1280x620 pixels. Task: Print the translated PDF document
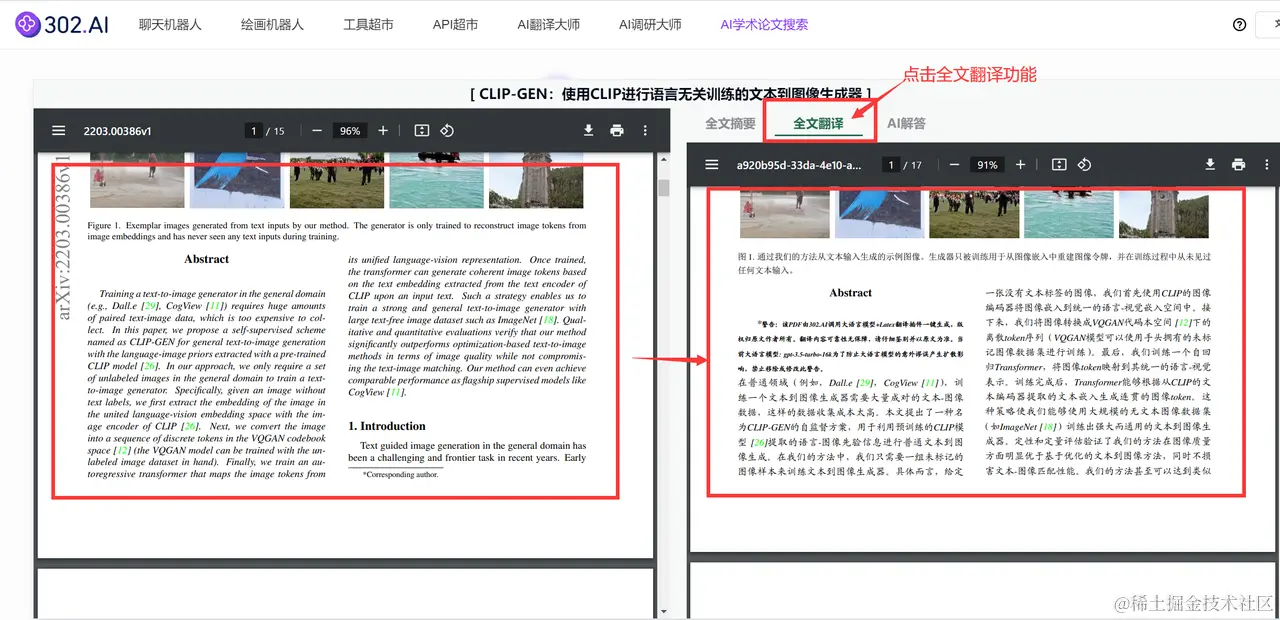click(x=1237, y=164)
